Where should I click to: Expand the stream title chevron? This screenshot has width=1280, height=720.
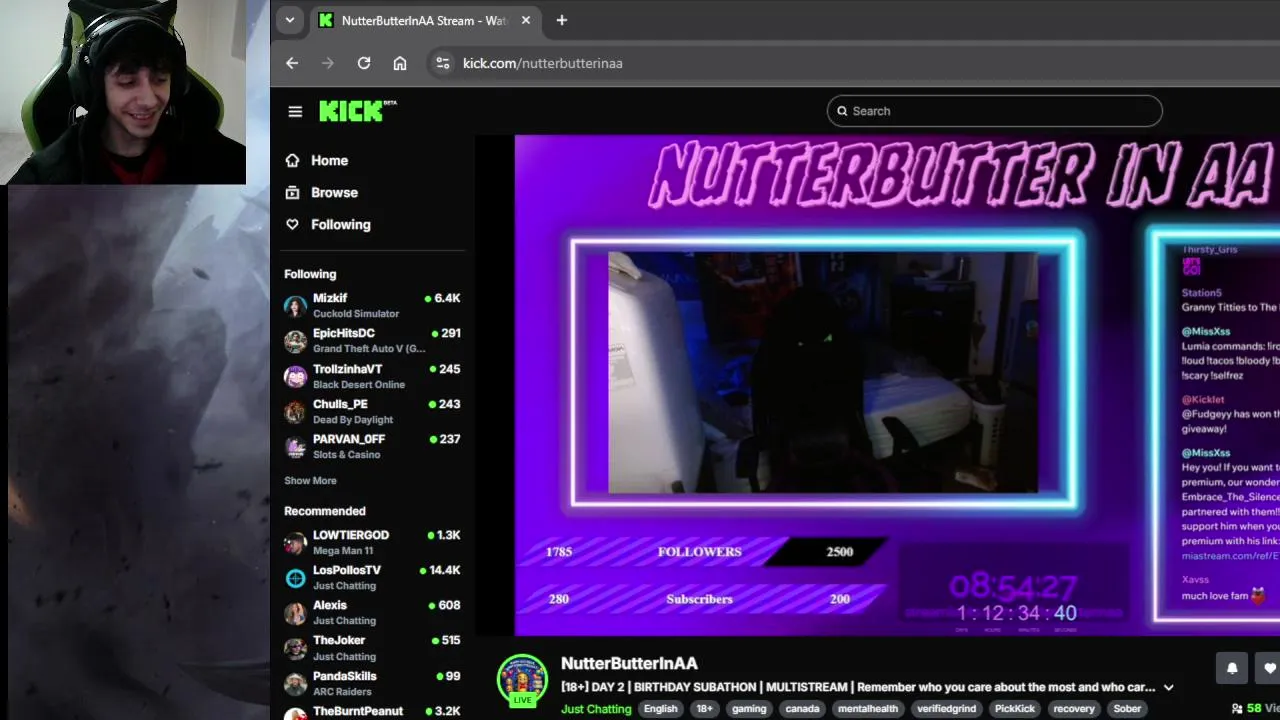click(1168, 688)
